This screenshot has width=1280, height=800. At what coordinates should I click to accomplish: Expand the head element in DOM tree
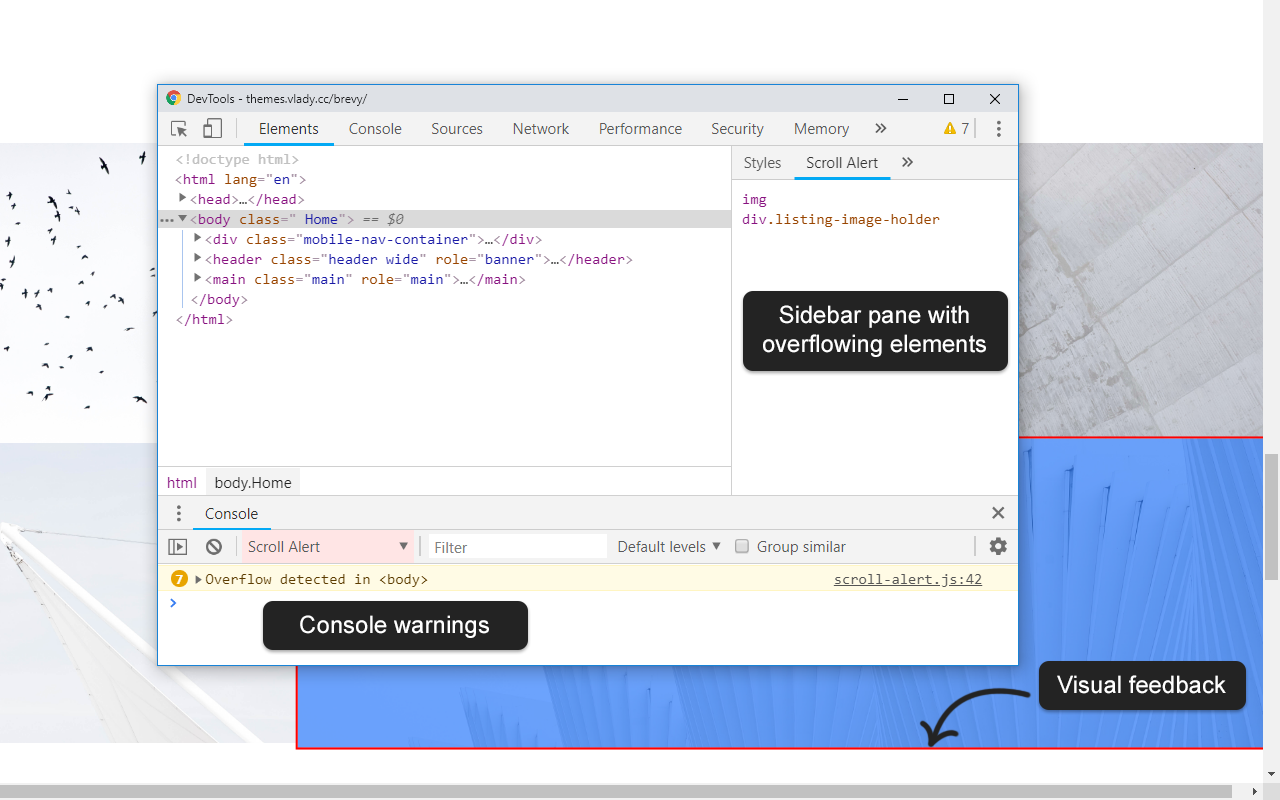click(x=183, y=198)
